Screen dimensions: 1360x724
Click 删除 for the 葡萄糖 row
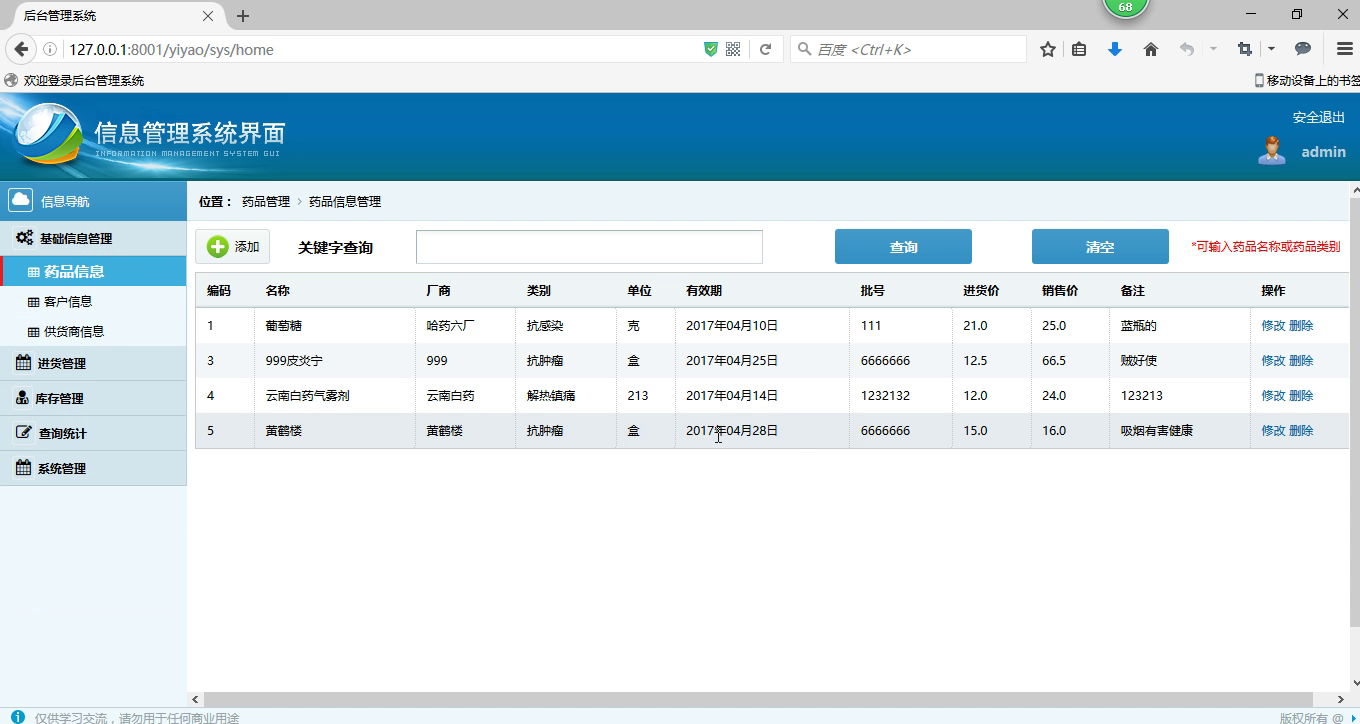pyautogui.click(x=1301, y=325)
